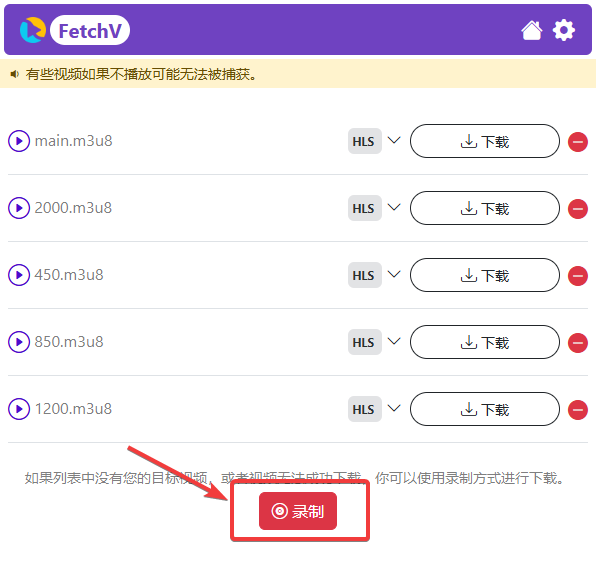Image resolution: width=596 pixels, height=562 pixels.
Task: Open the settings gear icon
Action: (563, 30)
